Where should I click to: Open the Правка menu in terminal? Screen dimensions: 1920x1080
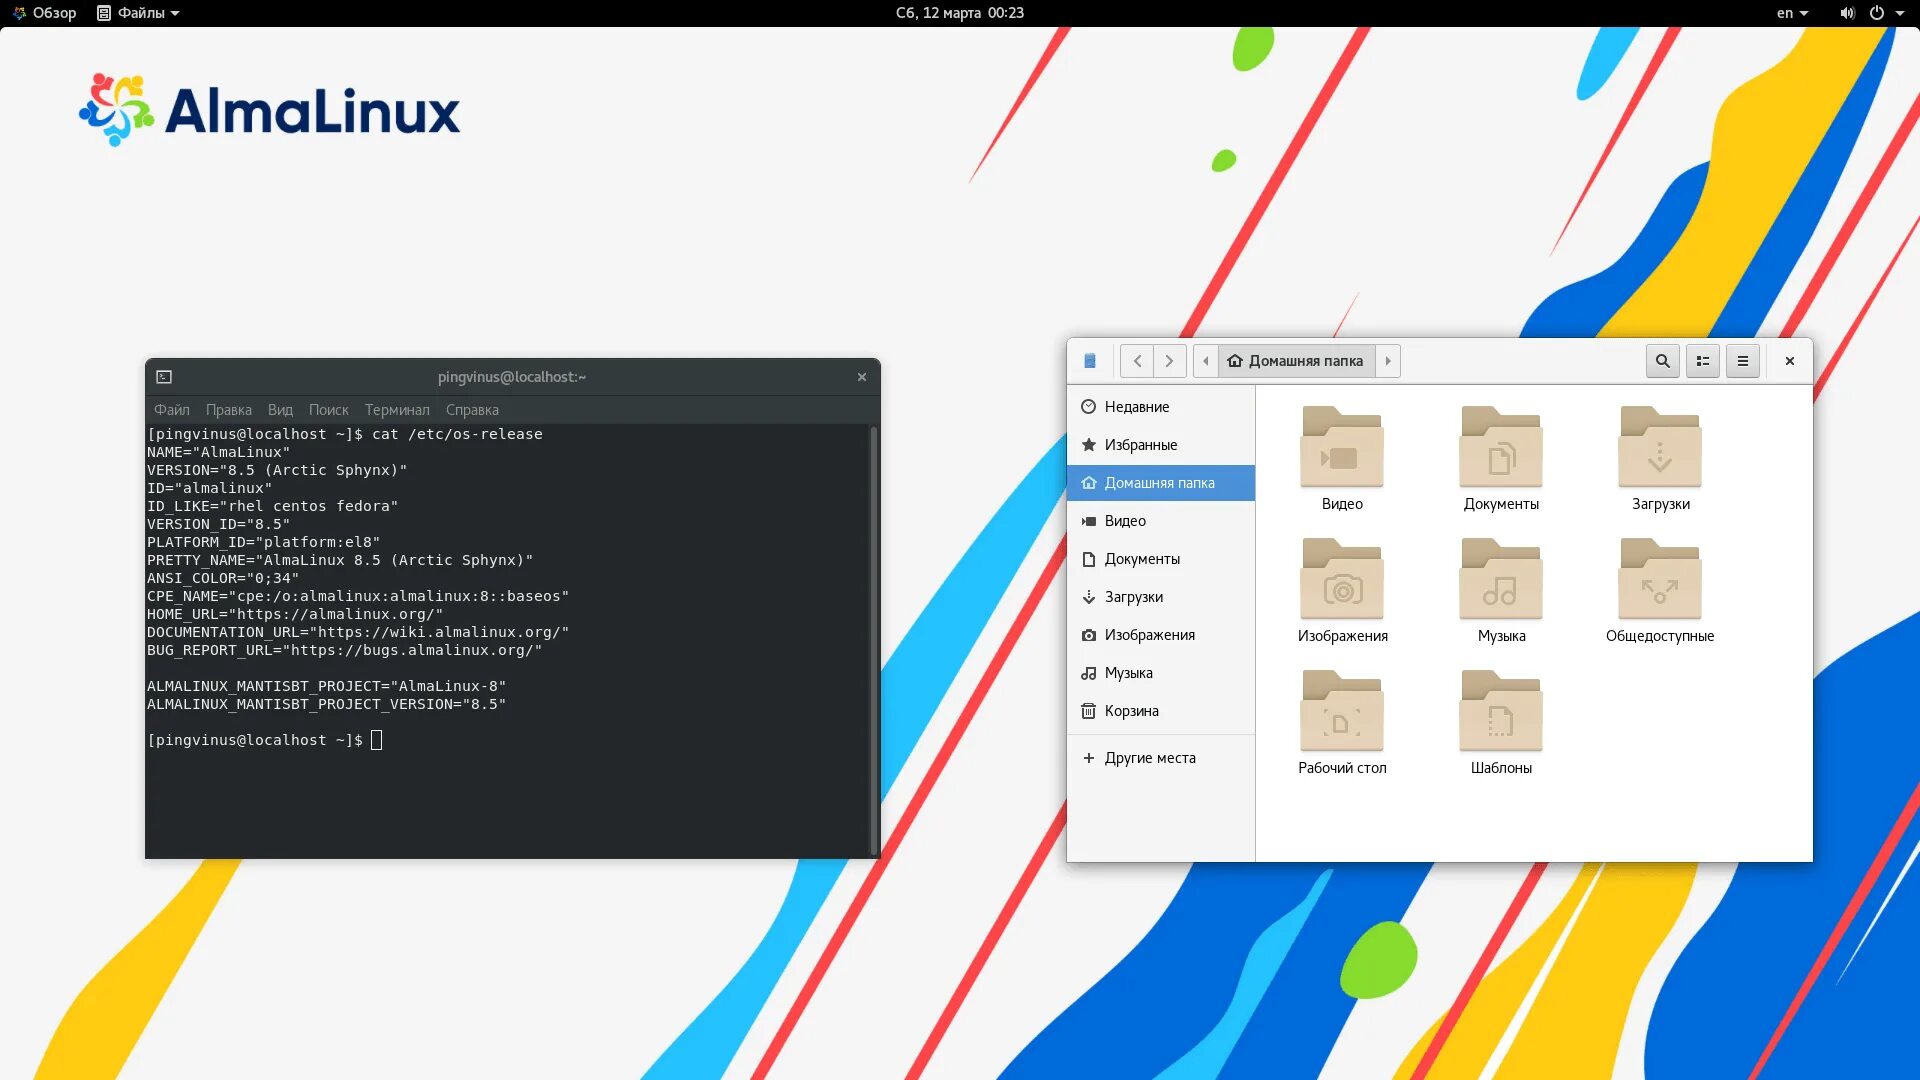tap(228, 410)
